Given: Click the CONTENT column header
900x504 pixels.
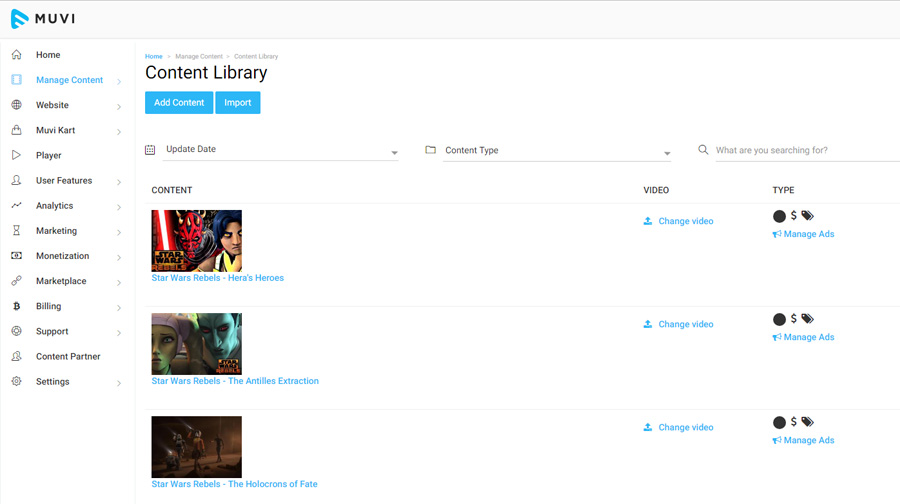Looking at the screenshot, I should (x=172, y=190).
